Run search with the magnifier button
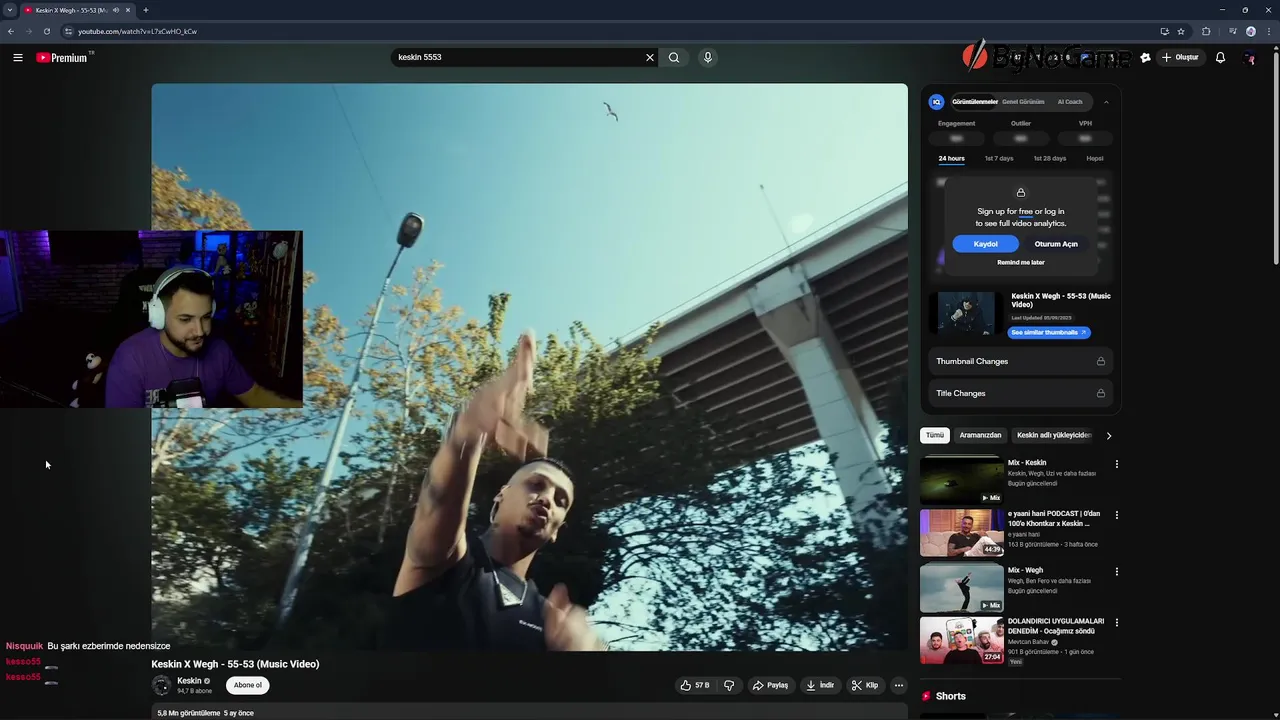Image resolution: width=1280 pixels, height=720 pixels. coord(674,57)
